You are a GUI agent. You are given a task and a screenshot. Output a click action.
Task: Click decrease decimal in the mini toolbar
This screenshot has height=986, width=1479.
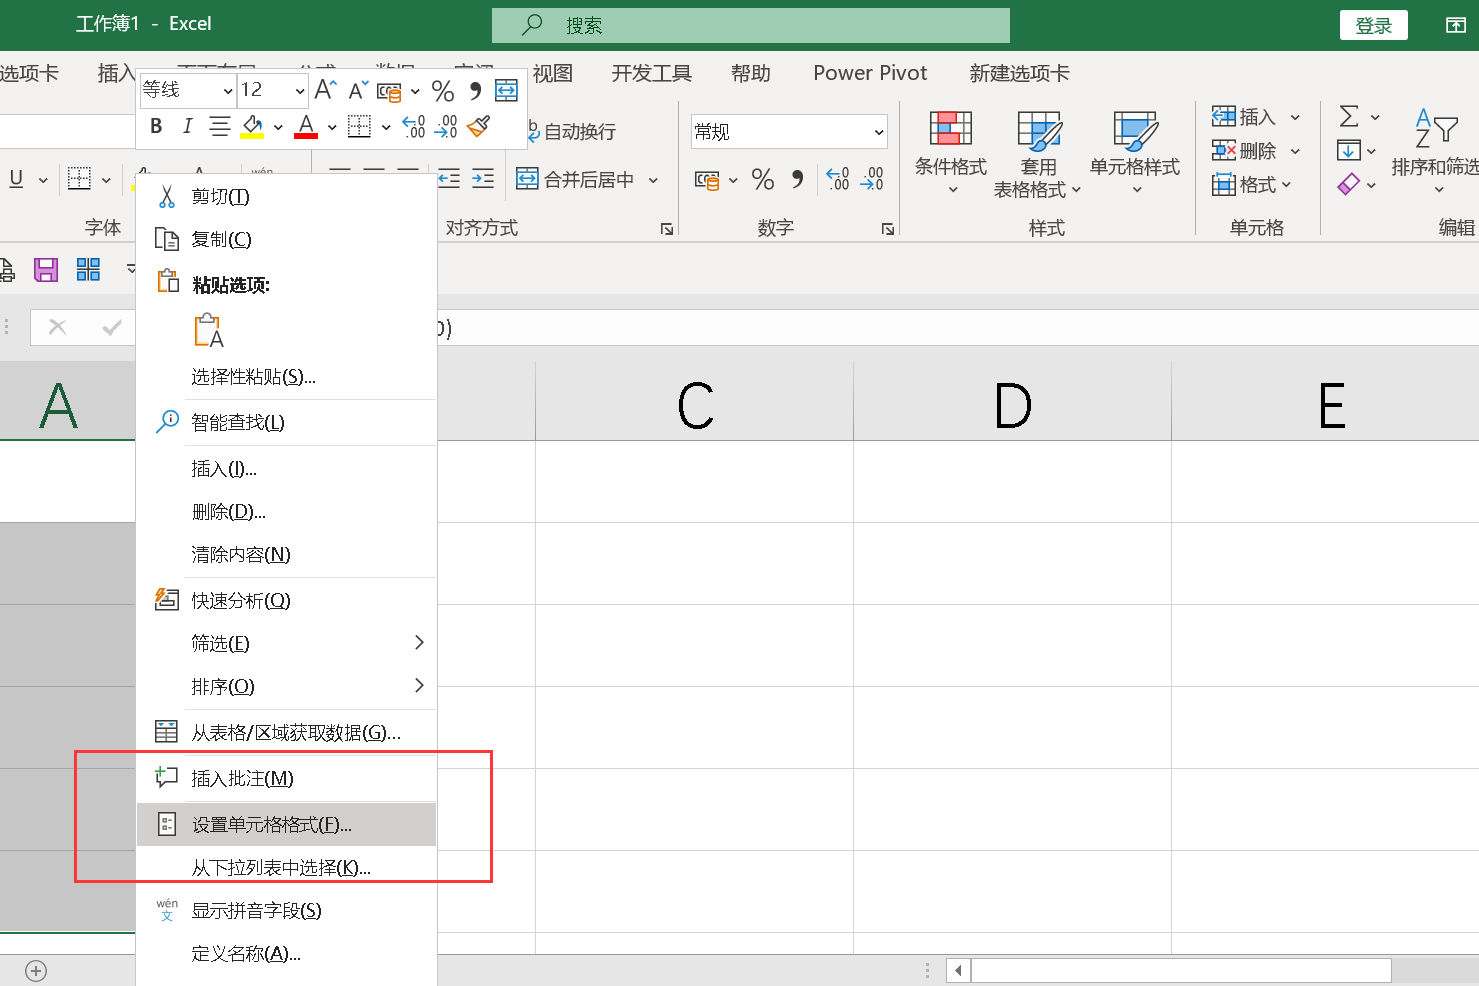(x=446, y=126)
